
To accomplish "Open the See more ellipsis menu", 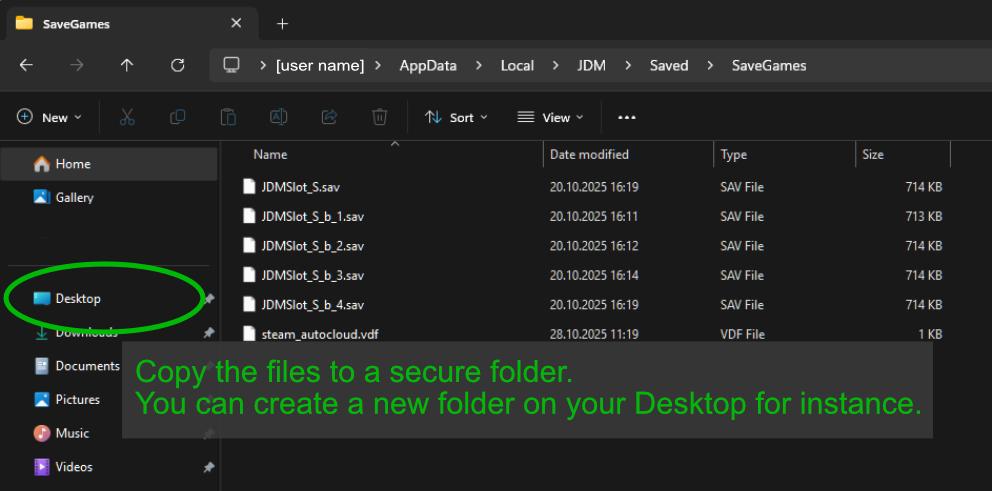I will pos(627,117).
